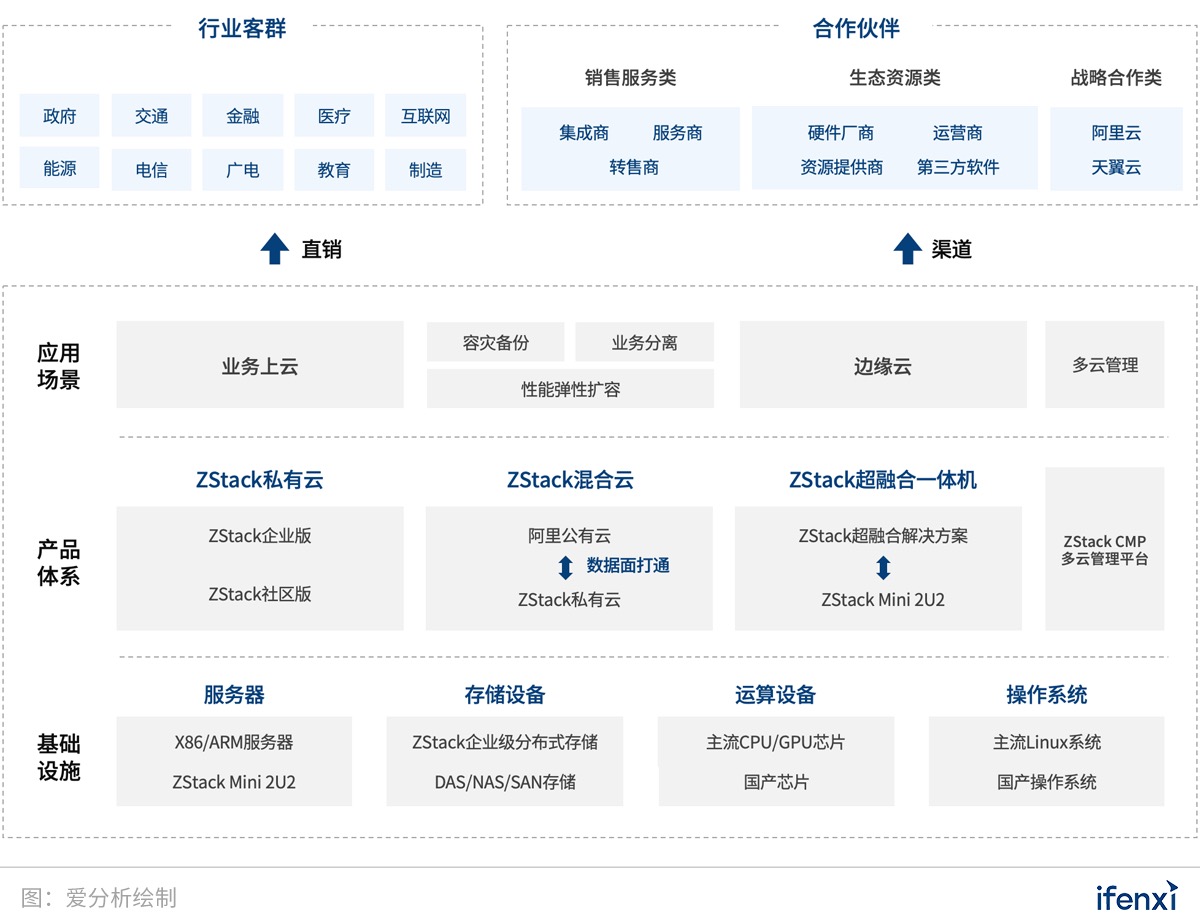Viewport: 1200px width, 924px height.
Task: Select the 电信 industry box
Action: [x=151, y=169]
